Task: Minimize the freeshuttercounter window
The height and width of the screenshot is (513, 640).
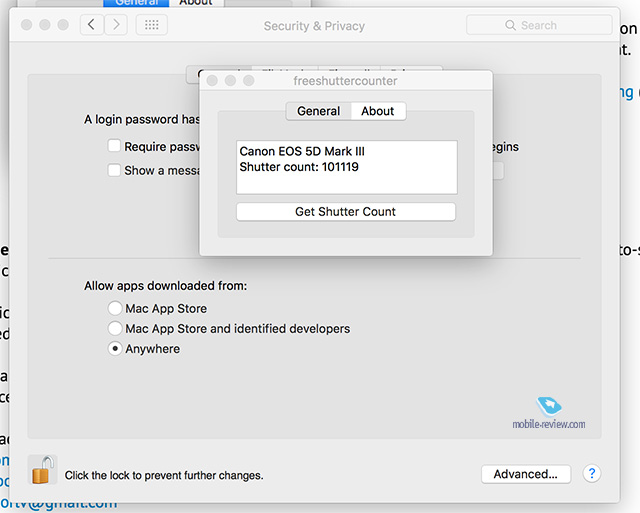Action: 230,80
